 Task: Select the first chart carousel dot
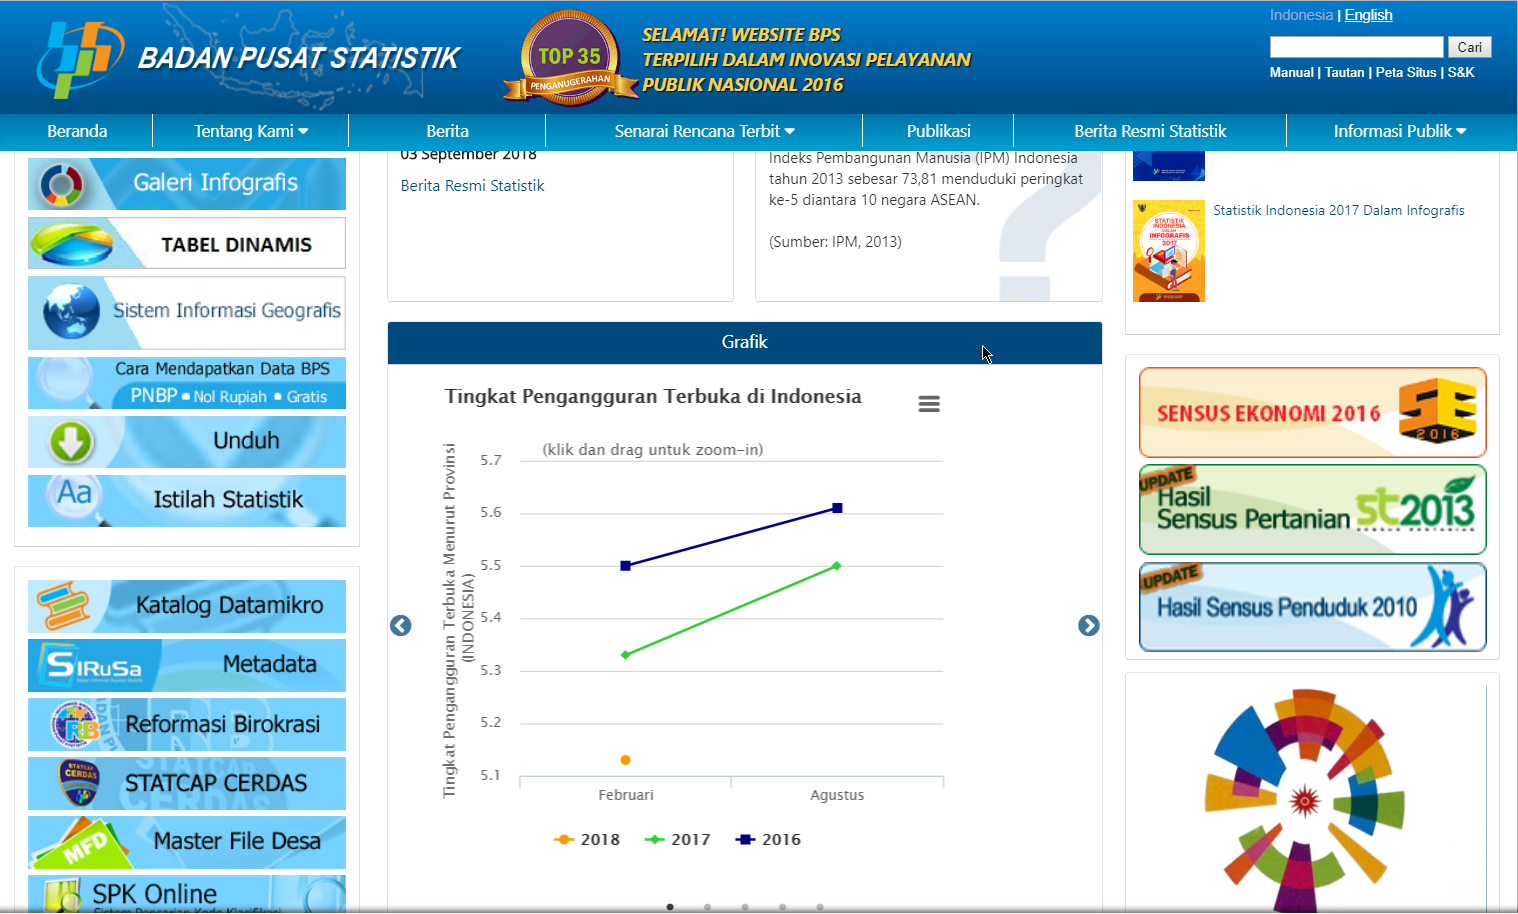pyautogui.click(x=670, y=907)
